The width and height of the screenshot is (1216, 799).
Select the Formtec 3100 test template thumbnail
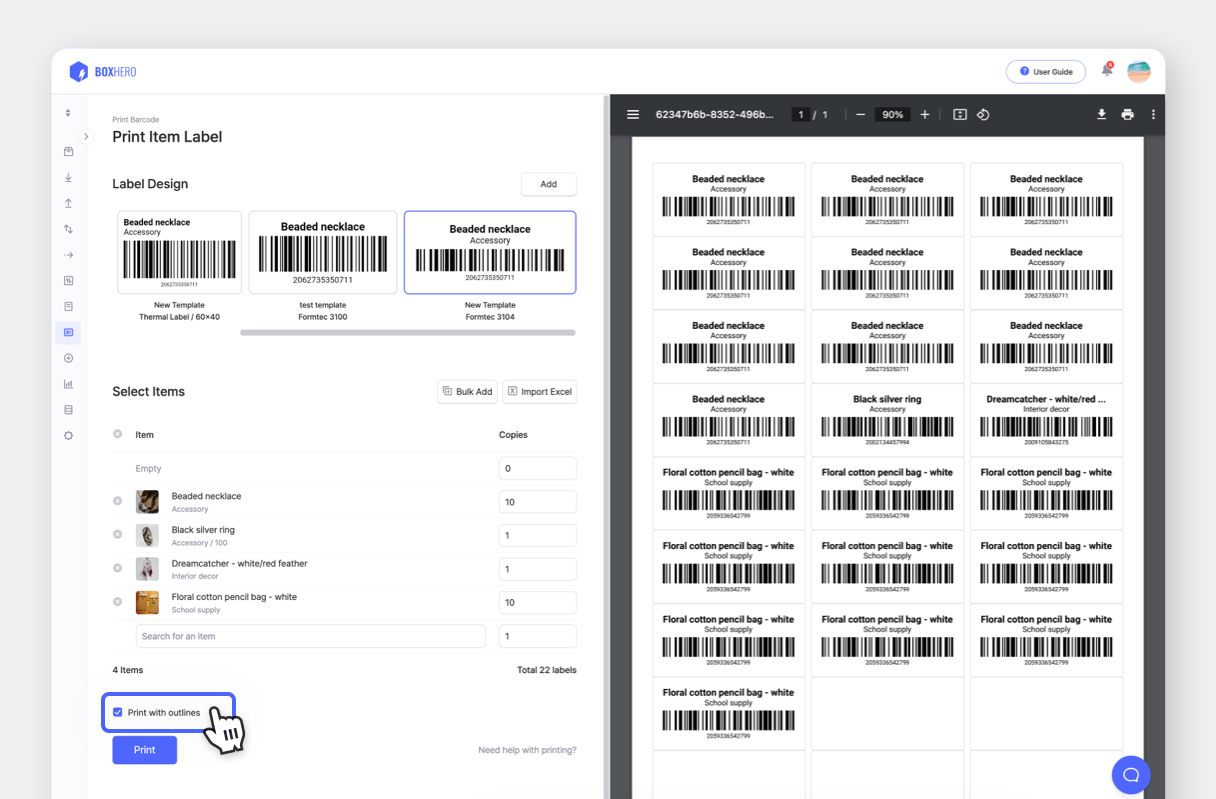(x=323, y=252)
